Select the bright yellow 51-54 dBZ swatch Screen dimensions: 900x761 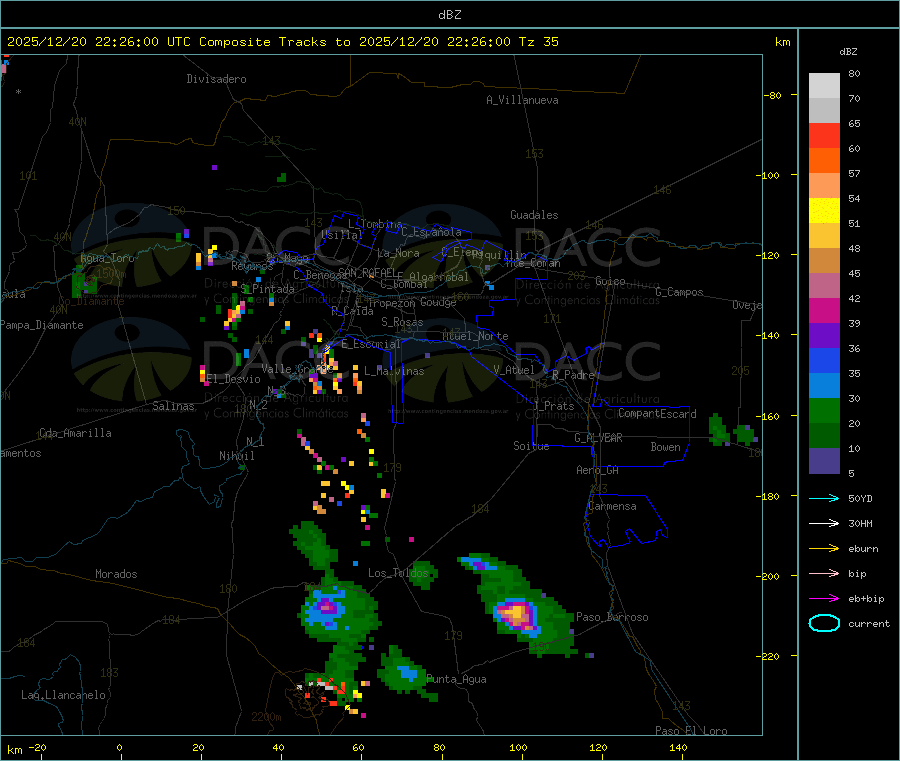tap(824, 211)
